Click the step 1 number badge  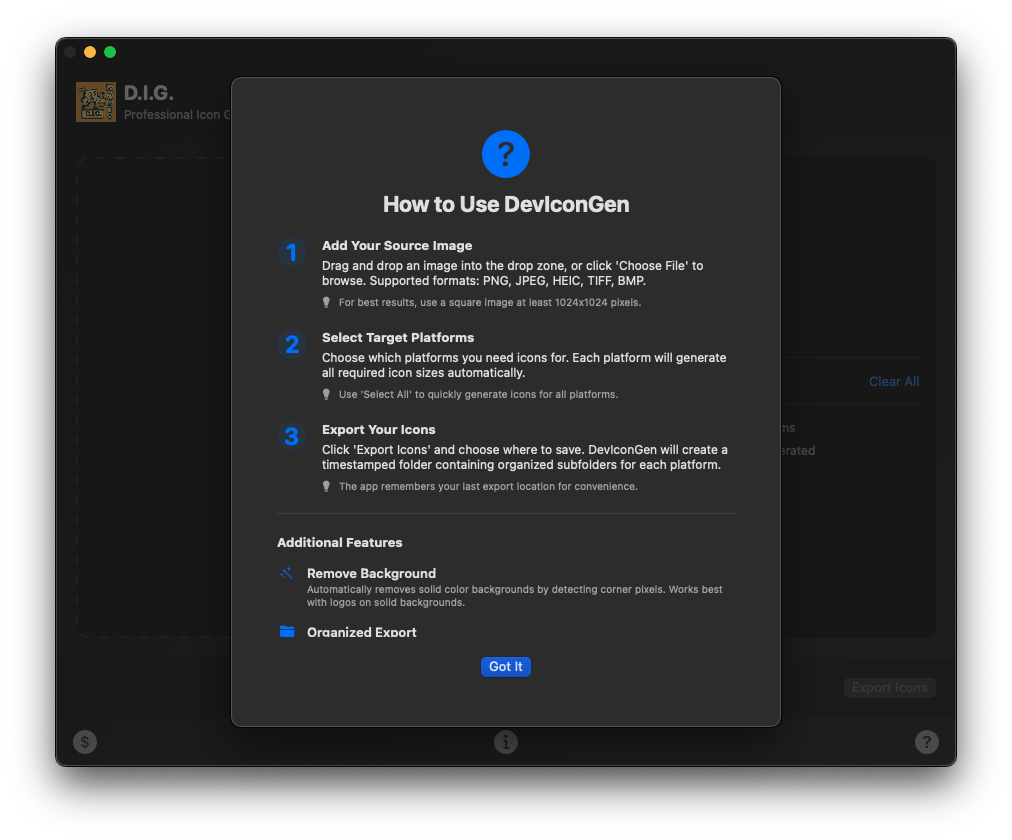pyautogui.click(x=291, y=253)
